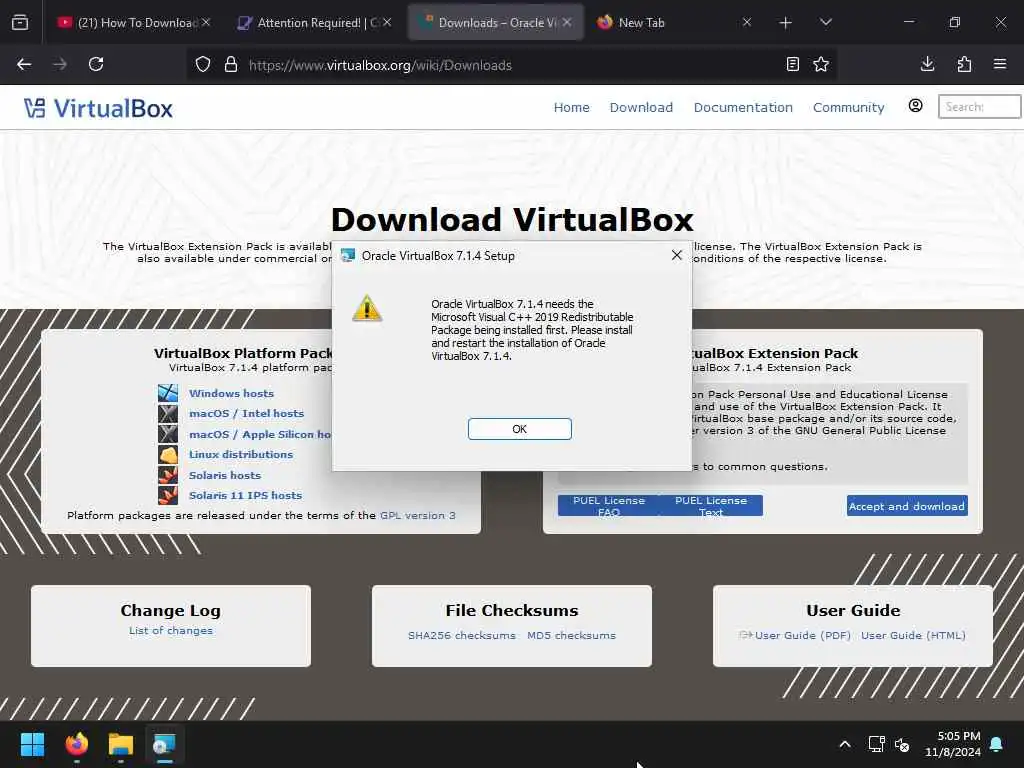Viewport: 1024px width, 768px height.
Task: Go back with the browser back arrow
Action: pyautogui.click(x=24, y=64)
